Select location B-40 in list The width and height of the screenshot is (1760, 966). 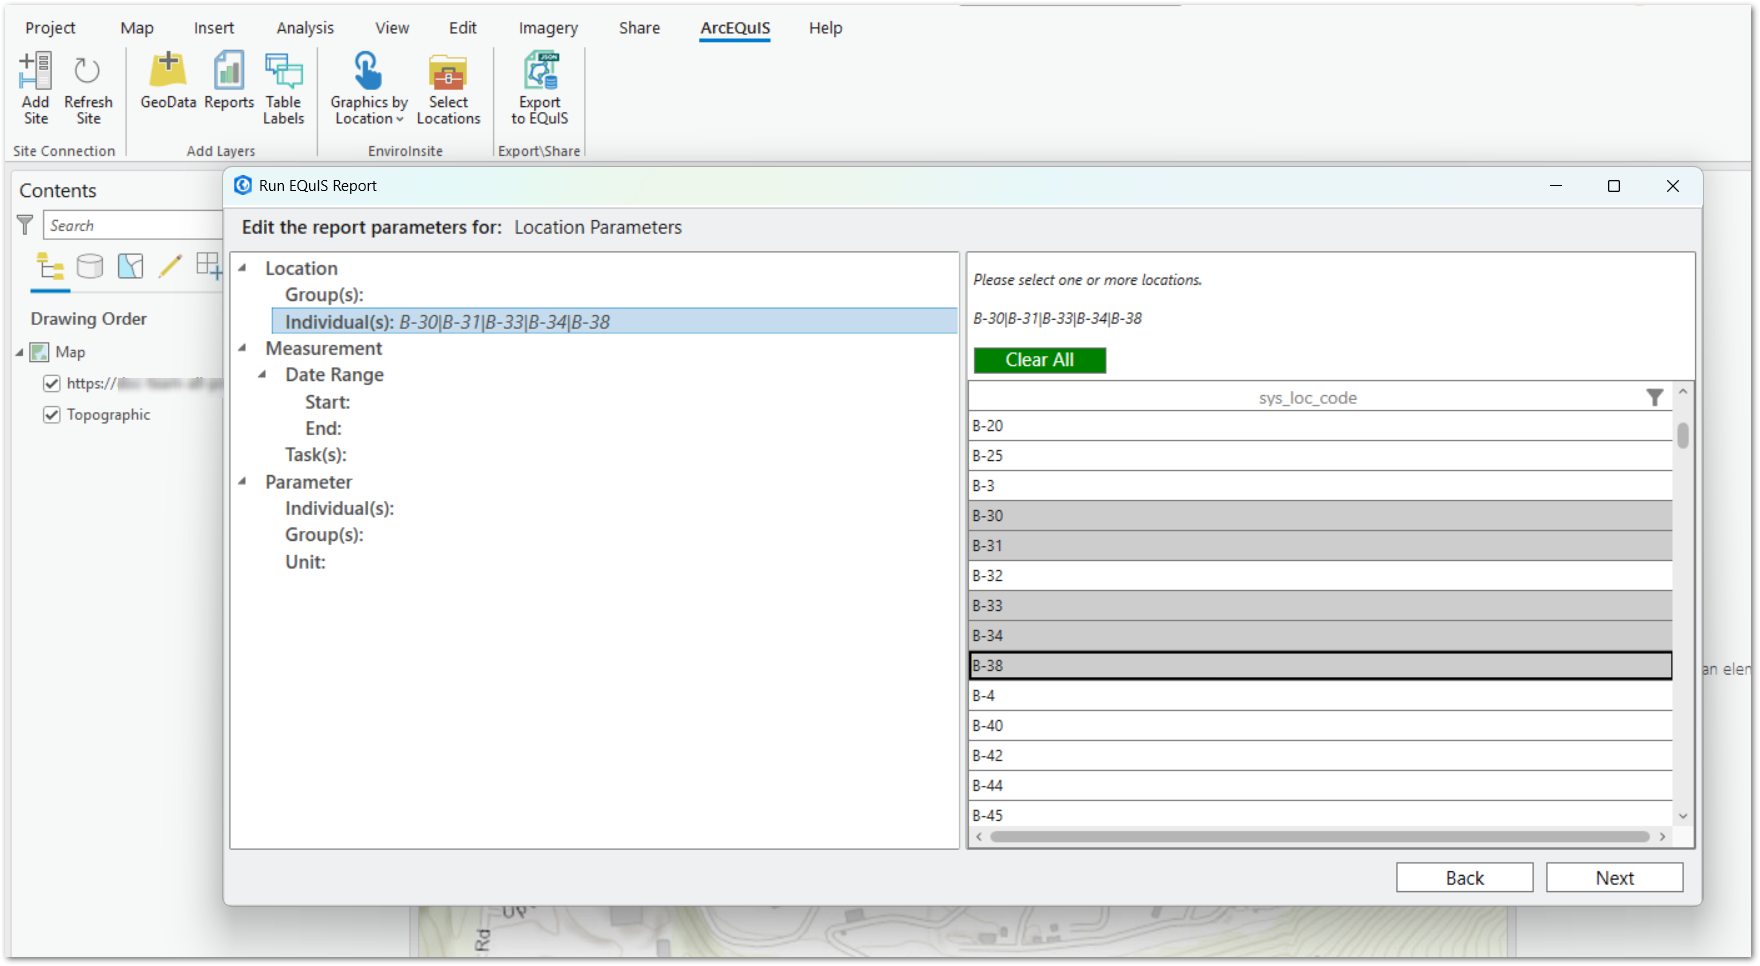(1320, 726)
